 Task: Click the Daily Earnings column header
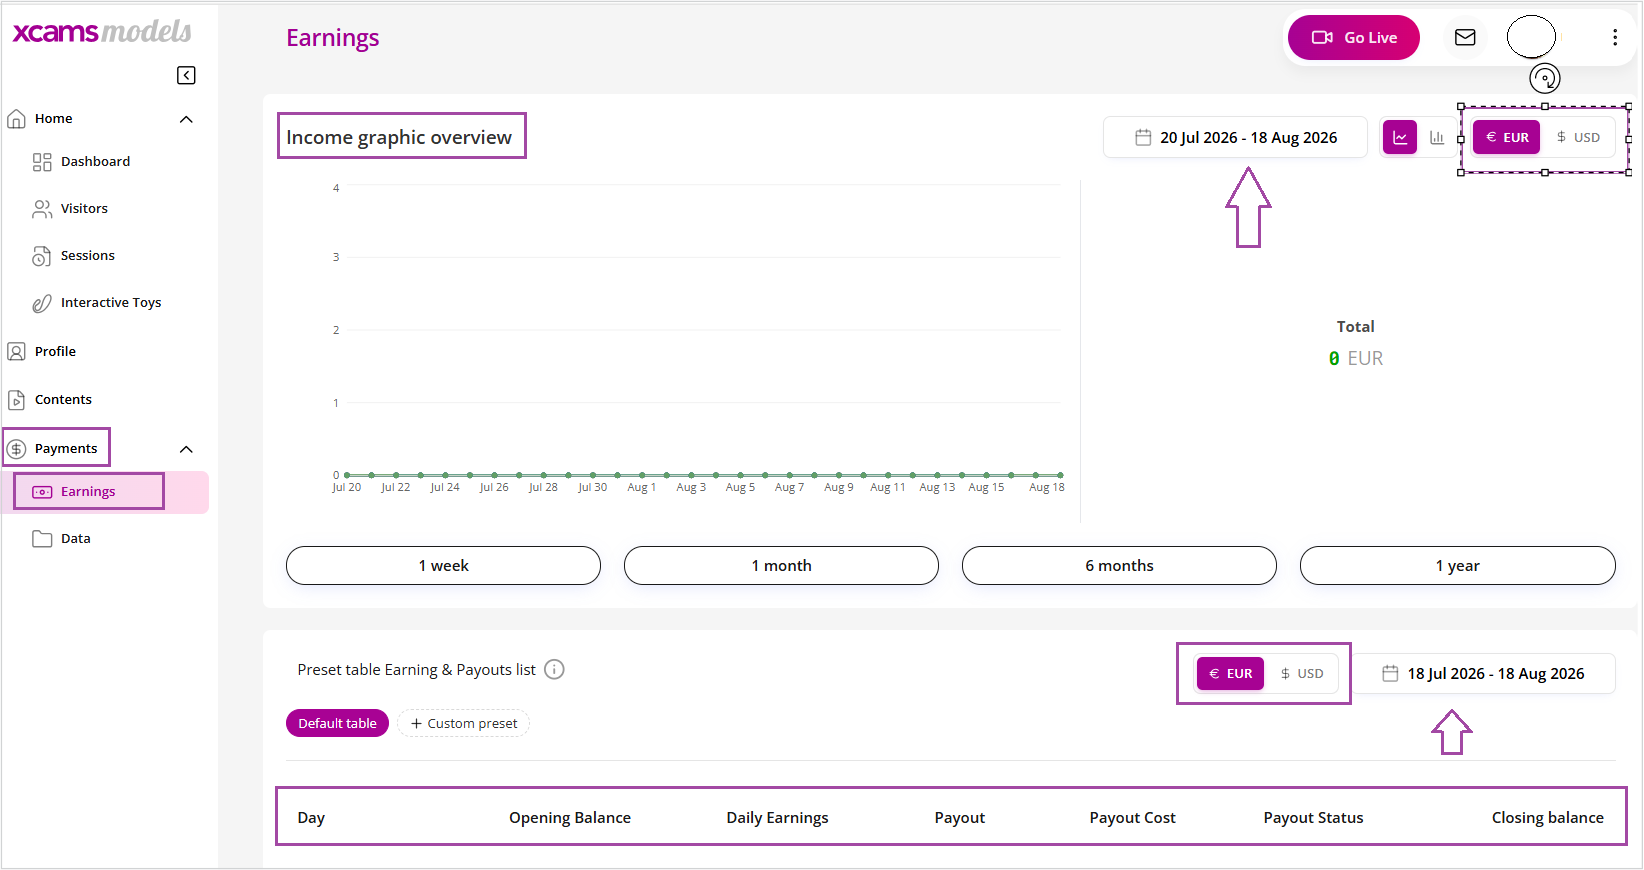777,817
